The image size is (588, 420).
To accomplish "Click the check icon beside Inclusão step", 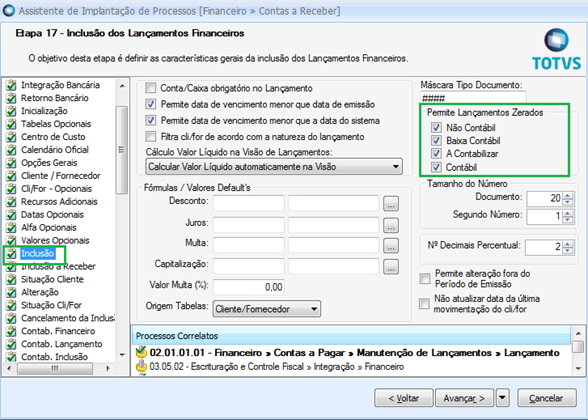I will coord(11,254).
